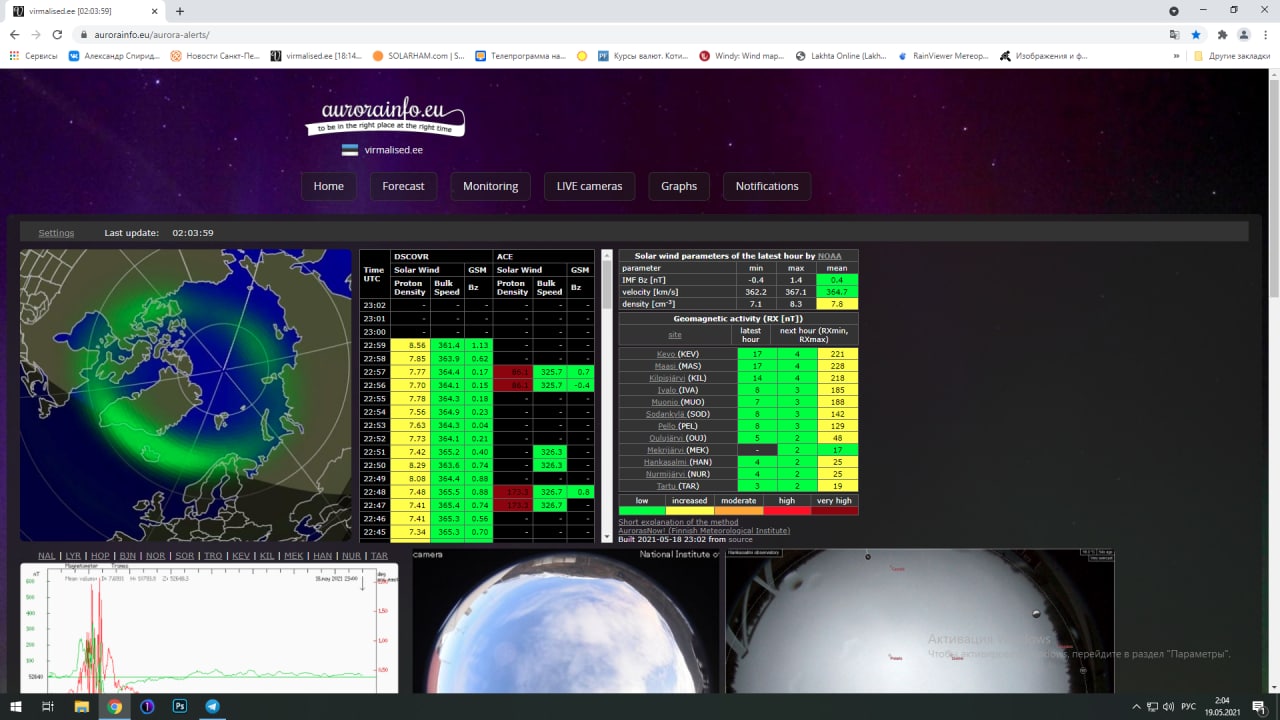Open the Телепрограмма bookmark
Image resolution: width=1280 pixels, height=720 pixels.
(520, 56)
